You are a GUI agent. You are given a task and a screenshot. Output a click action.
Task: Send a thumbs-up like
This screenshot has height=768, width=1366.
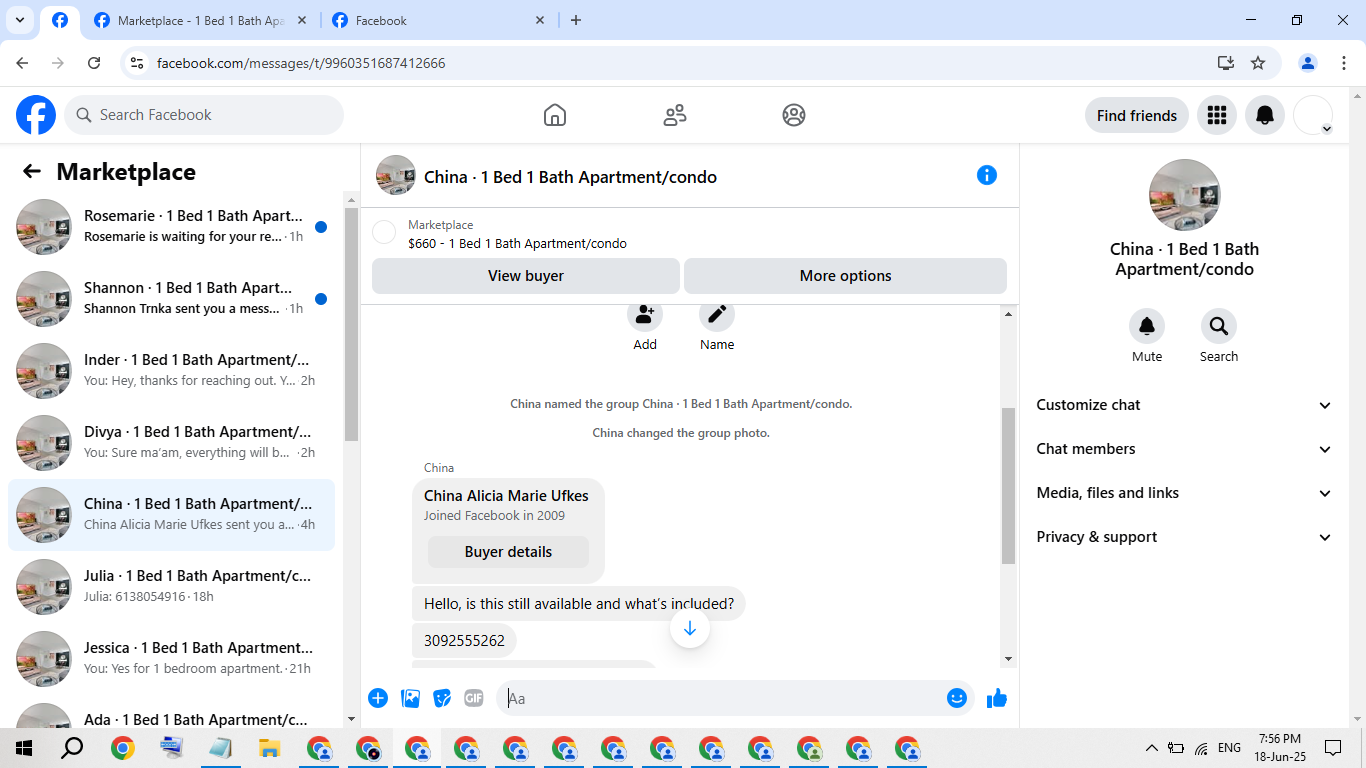[x=997, y=698]
